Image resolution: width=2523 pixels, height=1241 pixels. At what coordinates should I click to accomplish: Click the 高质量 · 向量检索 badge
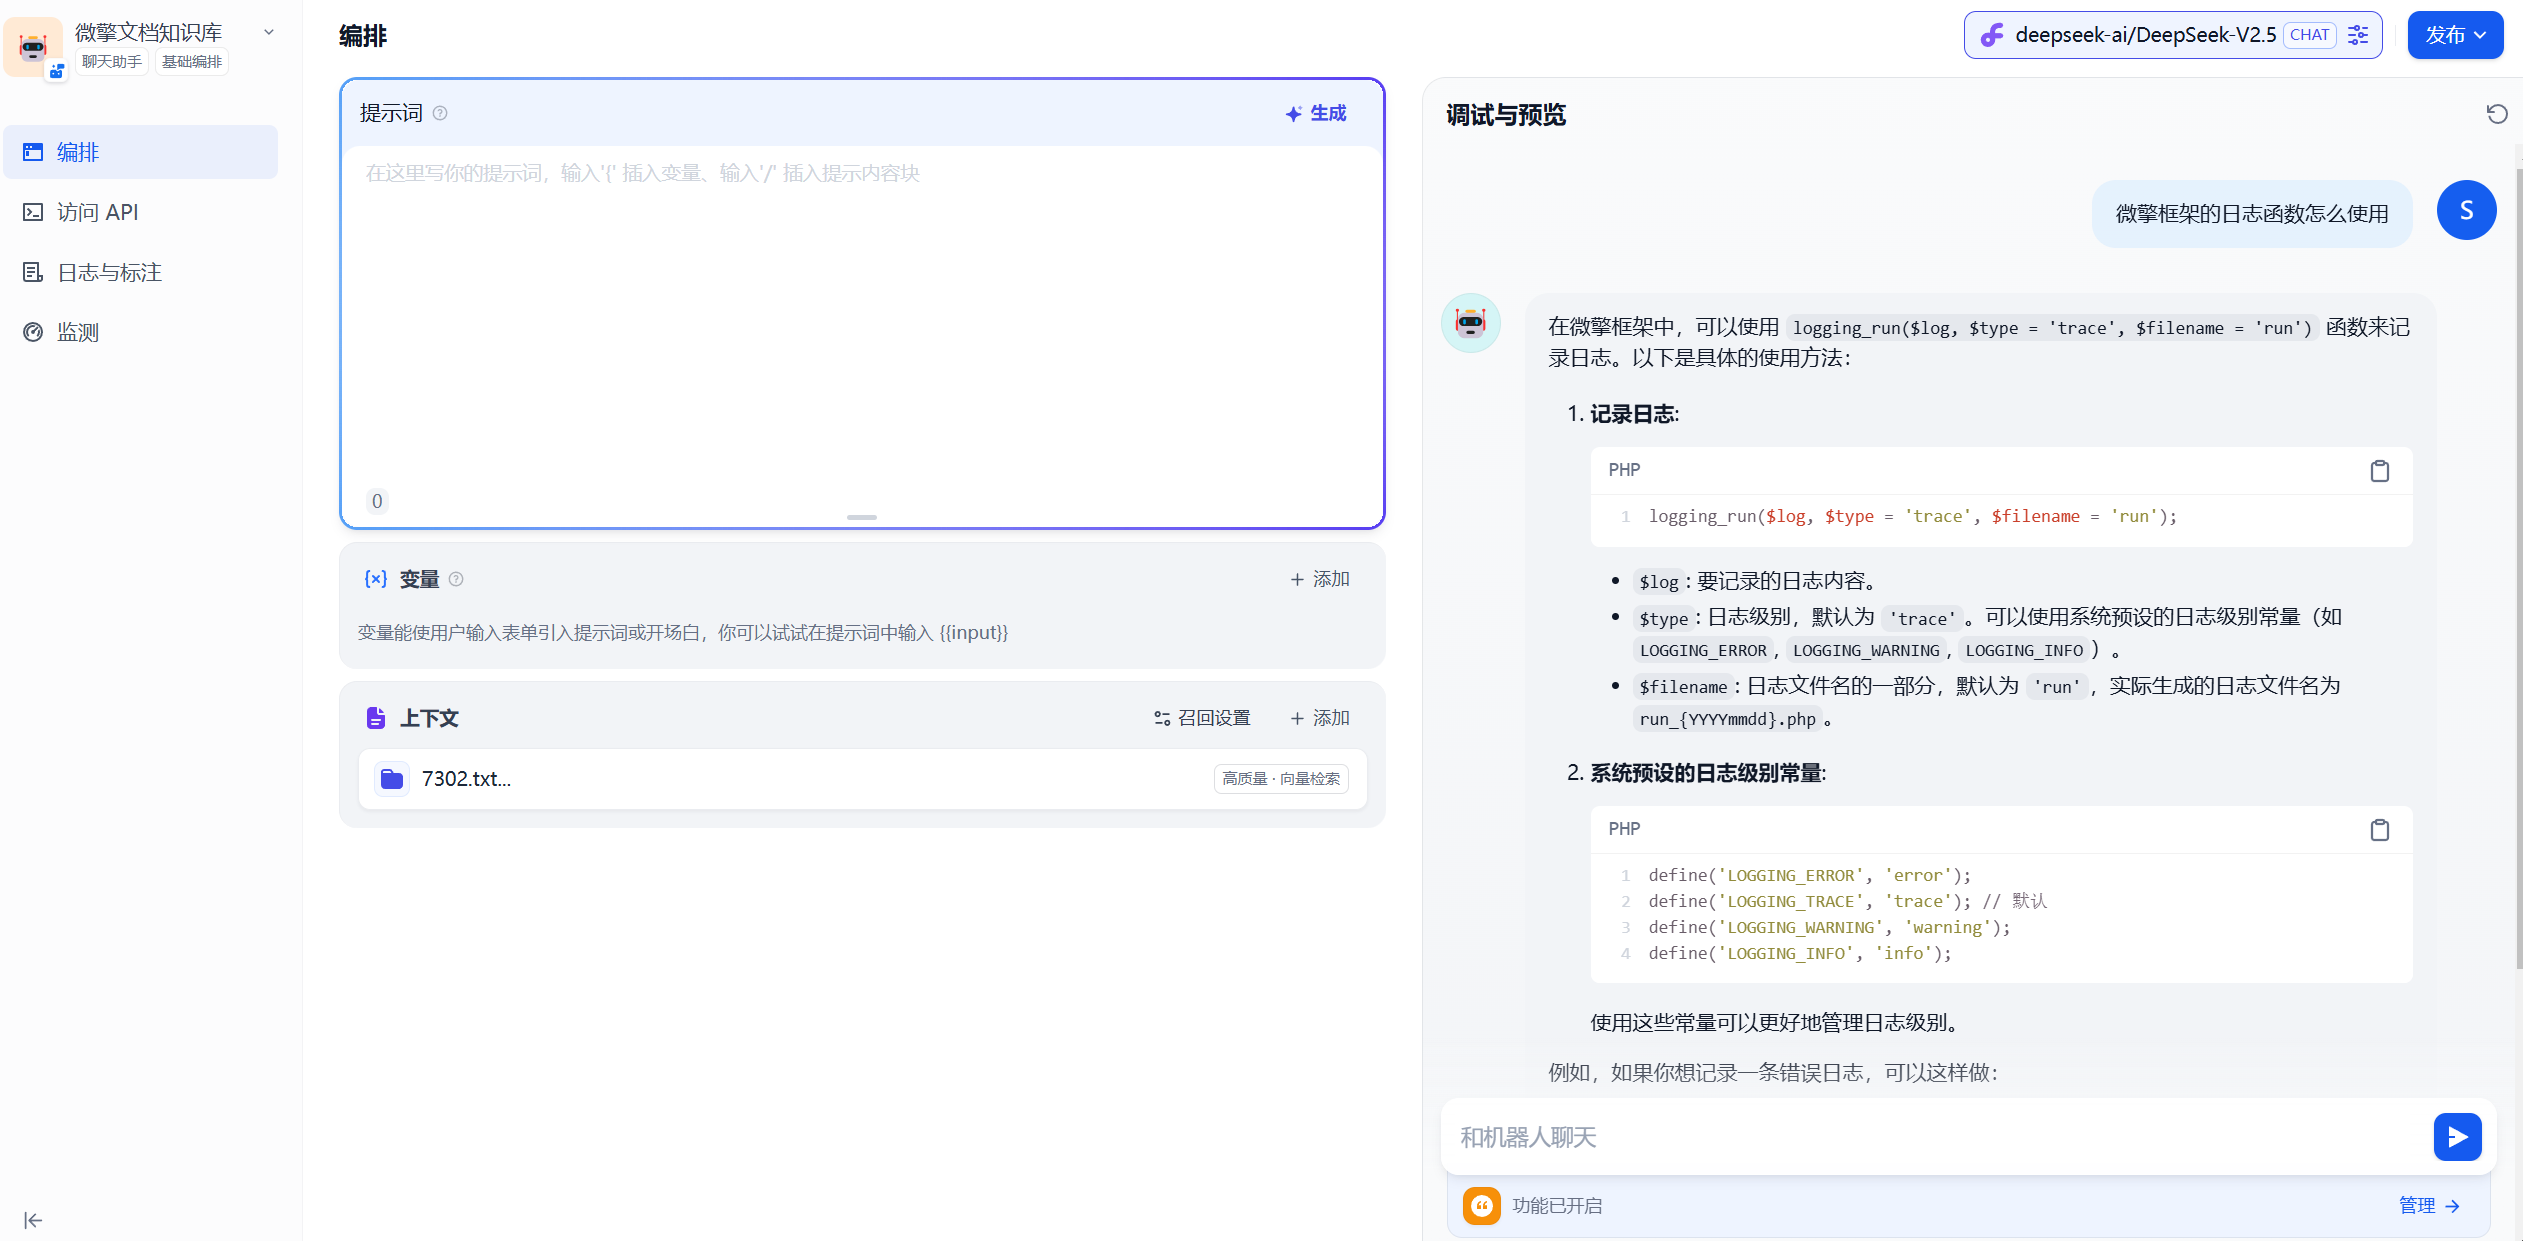[1281, 779]
